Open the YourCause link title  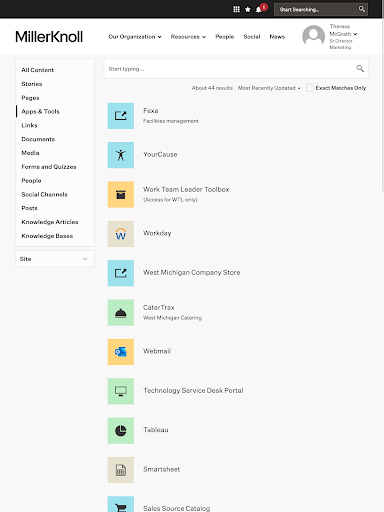tap(160, 154)
